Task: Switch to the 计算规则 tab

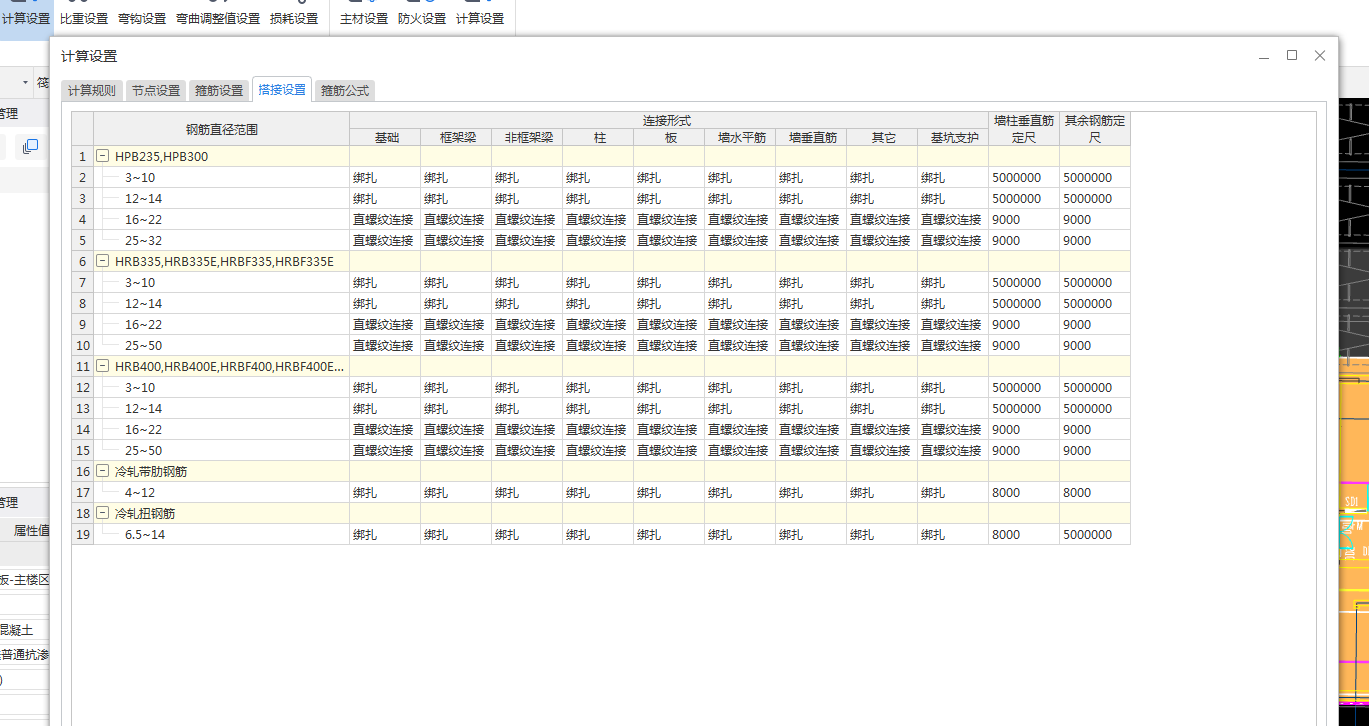Action: (92, 90)
